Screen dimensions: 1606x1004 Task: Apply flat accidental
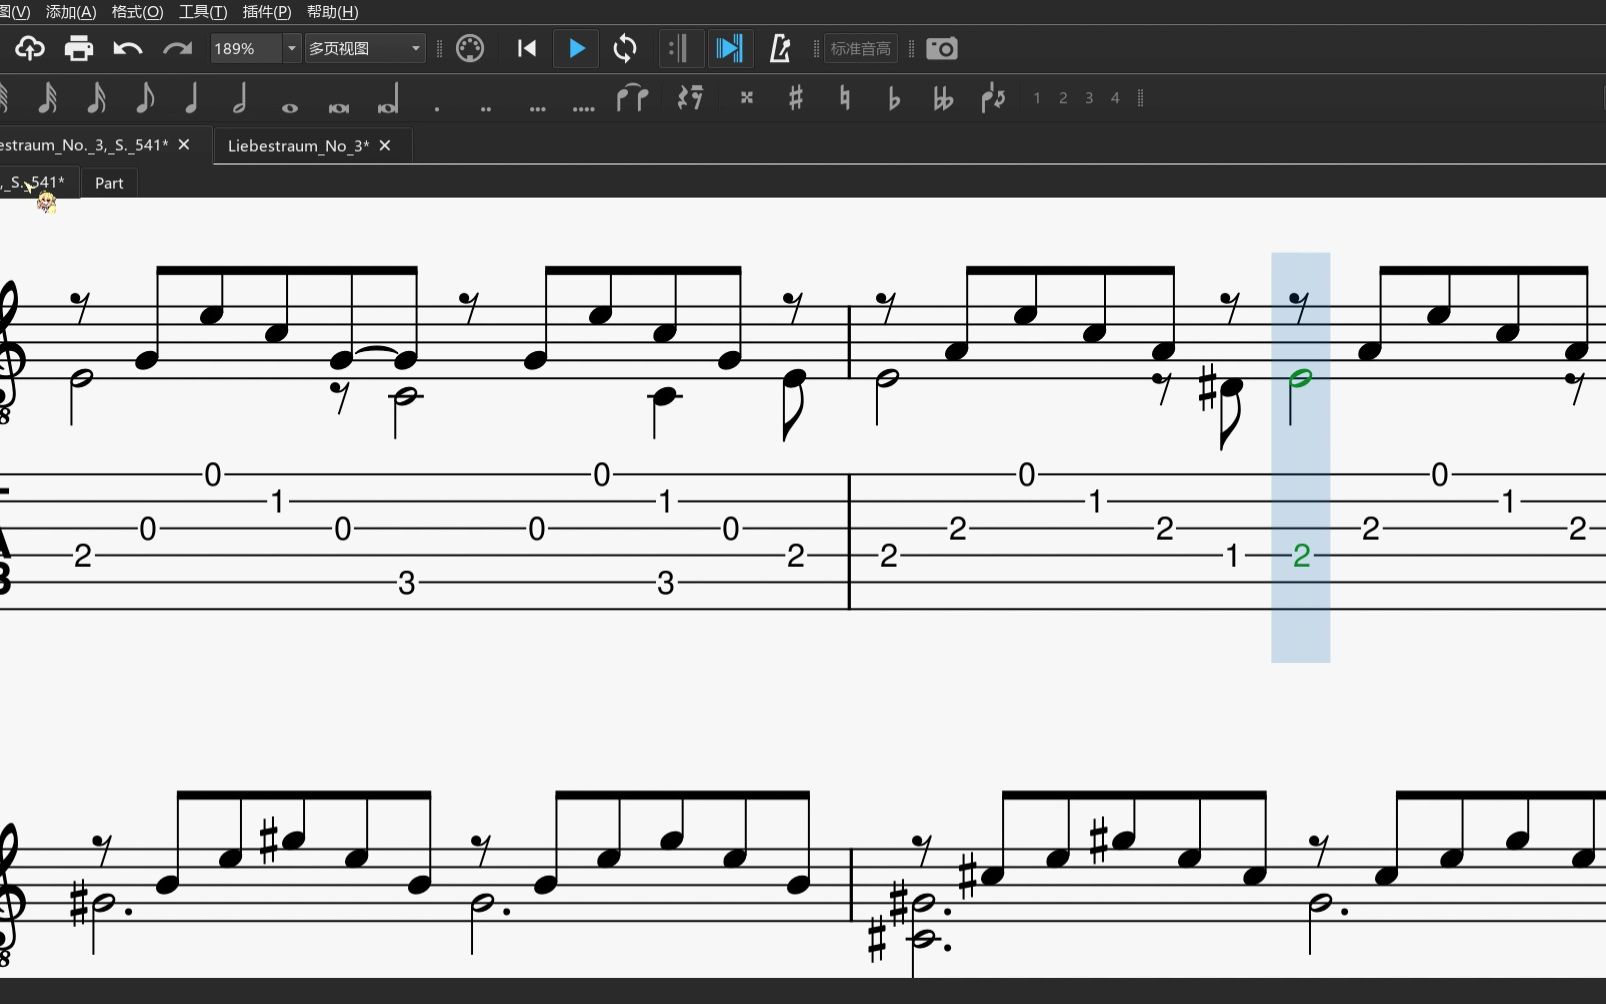[894, 98]
